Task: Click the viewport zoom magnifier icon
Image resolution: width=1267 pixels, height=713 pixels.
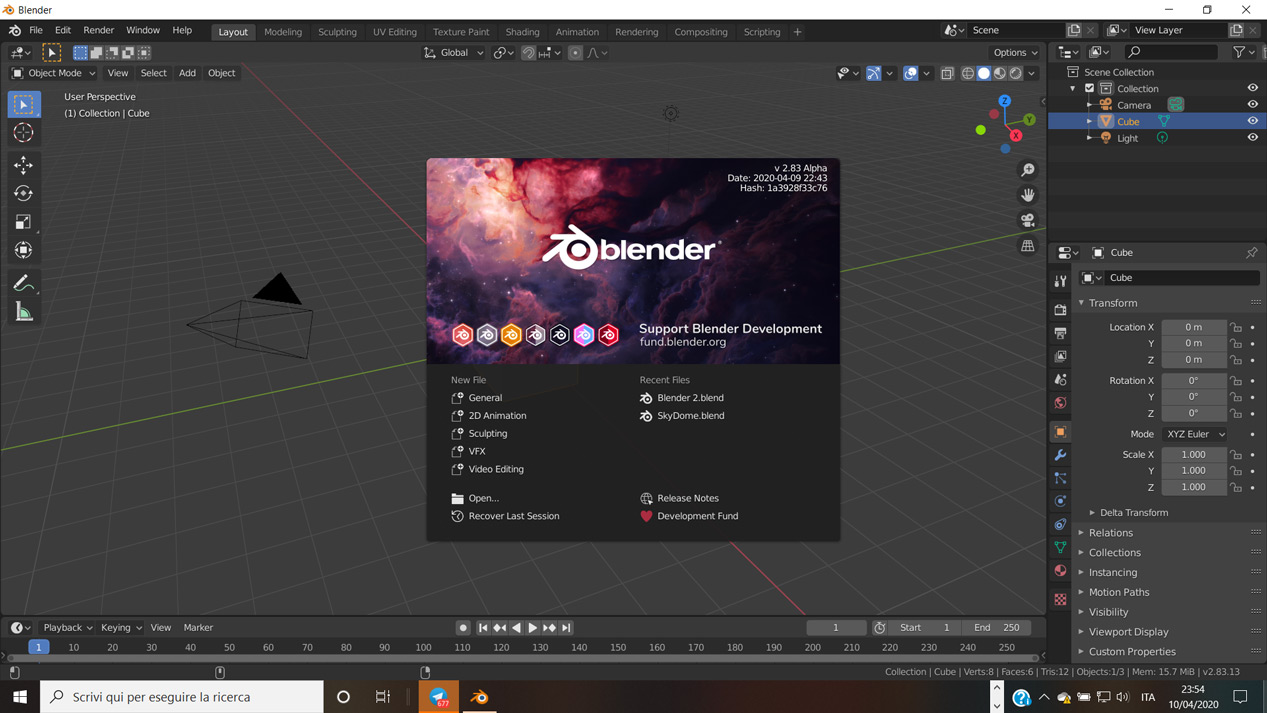Action: [1028, 170]
